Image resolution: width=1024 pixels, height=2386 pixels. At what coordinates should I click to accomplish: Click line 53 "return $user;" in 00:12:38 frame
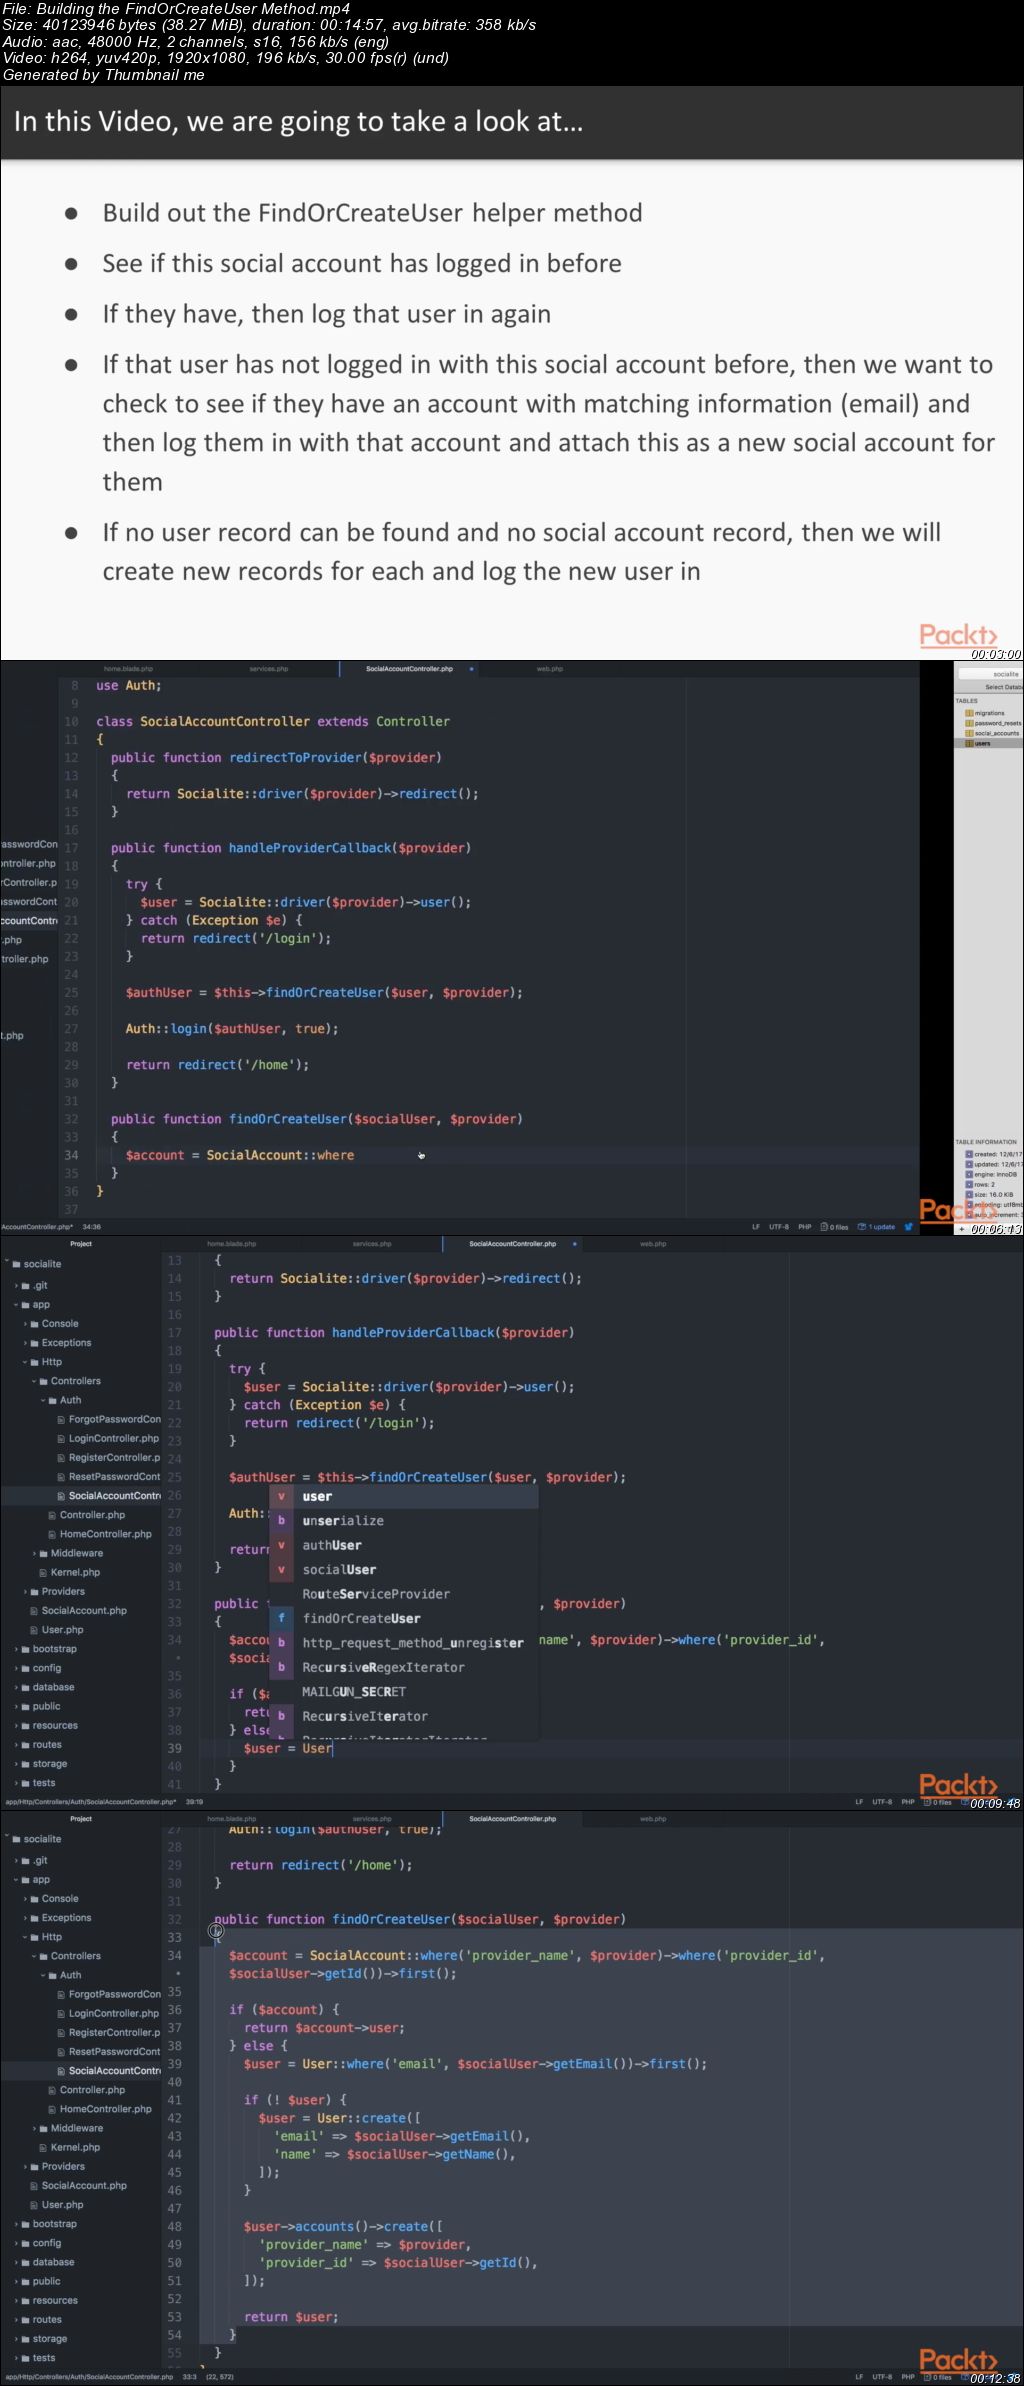point(291,2317)
